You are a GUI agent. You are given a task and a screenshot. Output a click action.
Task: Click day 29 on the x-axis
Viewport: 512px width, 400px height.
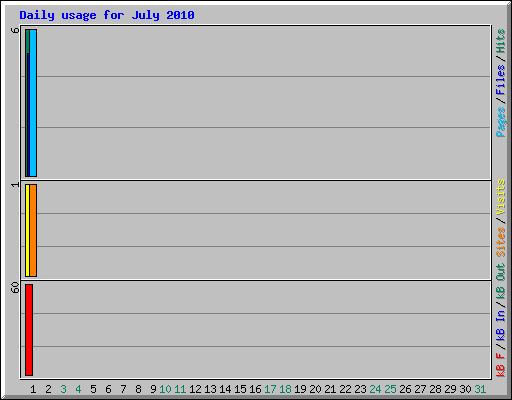[450, 389]
